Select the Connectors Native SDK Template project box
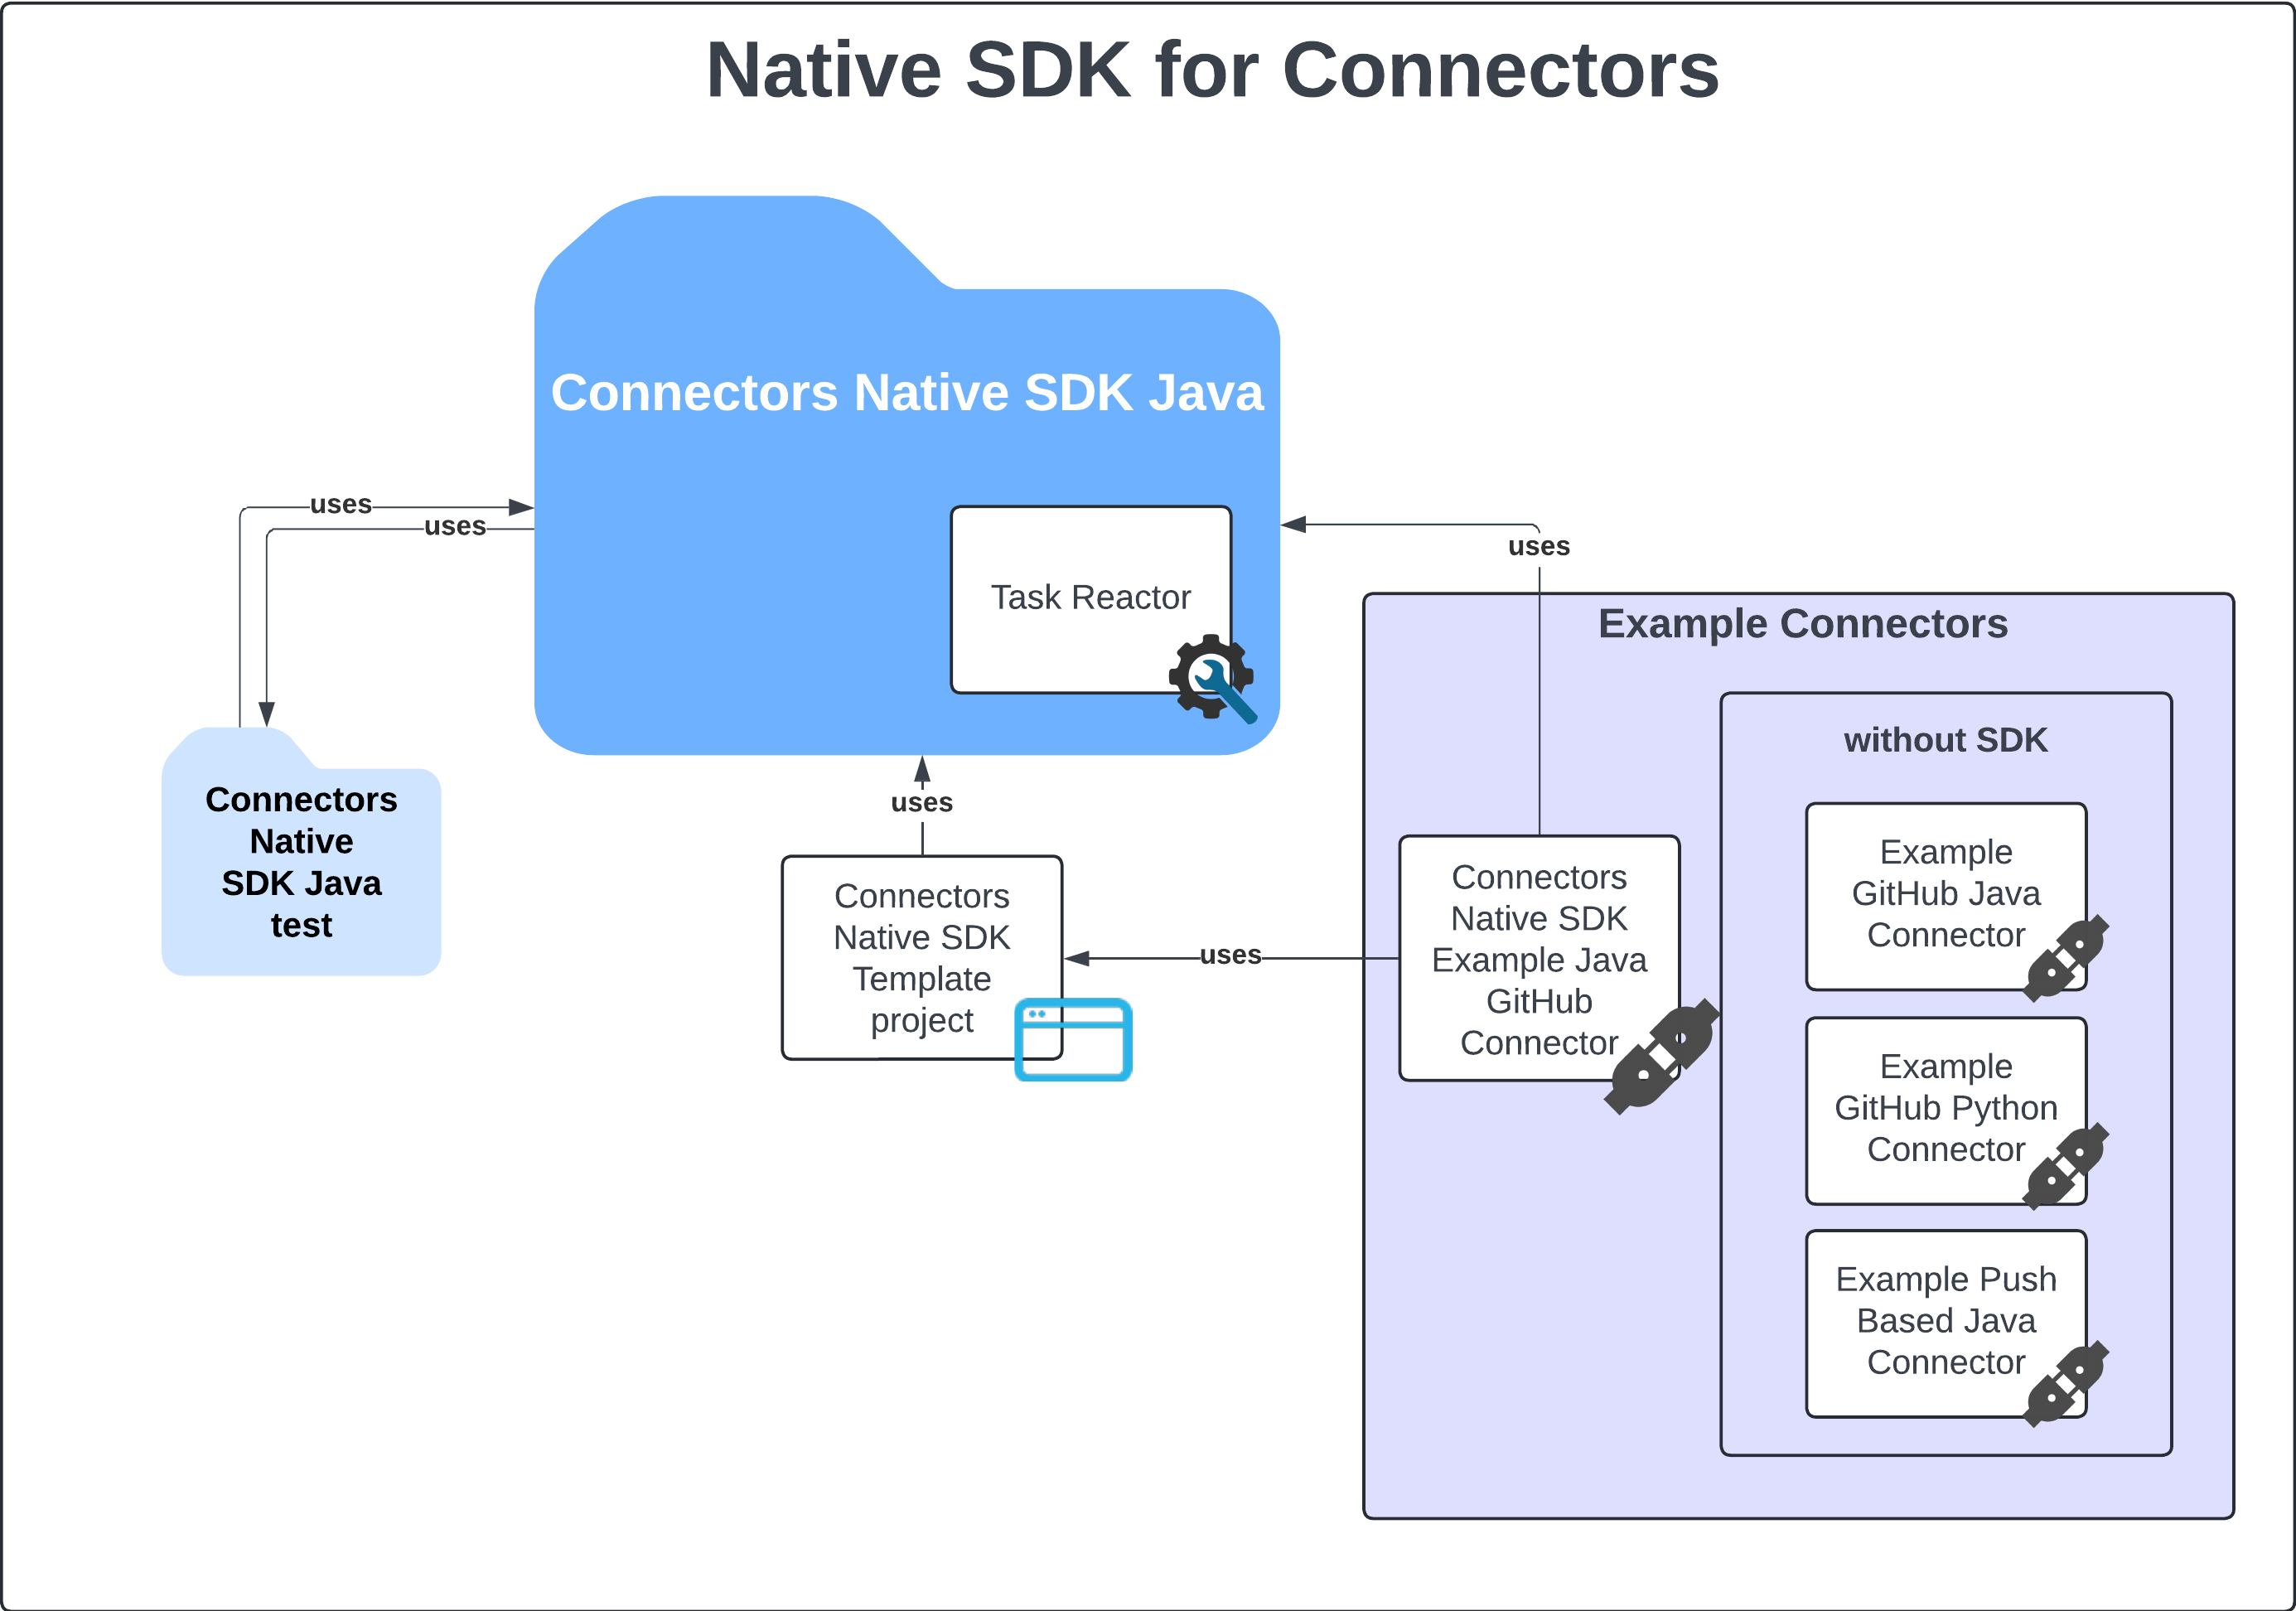2296x1611 pixels. click(921, 957)
